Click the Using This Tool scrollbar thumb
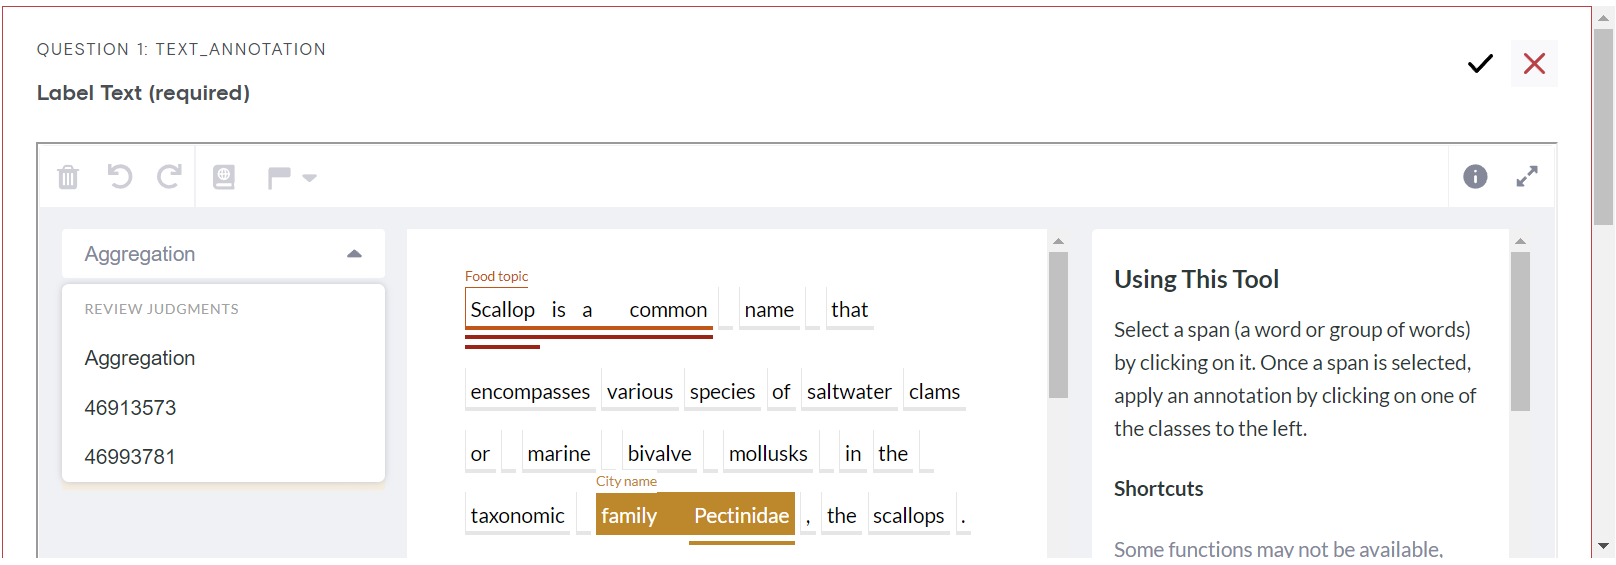1616x565 pixels. [x=1520, y=331]
